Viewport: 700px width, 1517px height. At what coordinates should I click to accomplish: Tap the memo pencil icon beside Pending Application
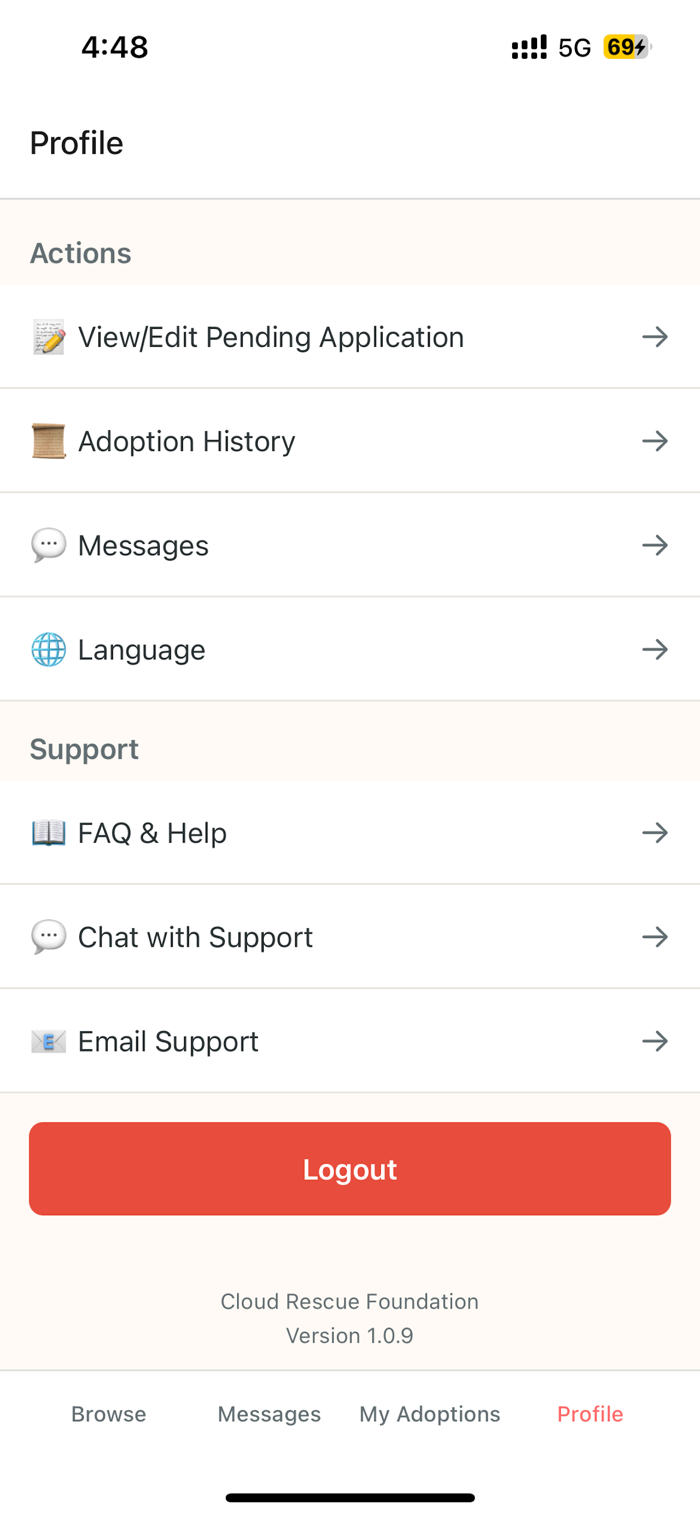[48, 338]
